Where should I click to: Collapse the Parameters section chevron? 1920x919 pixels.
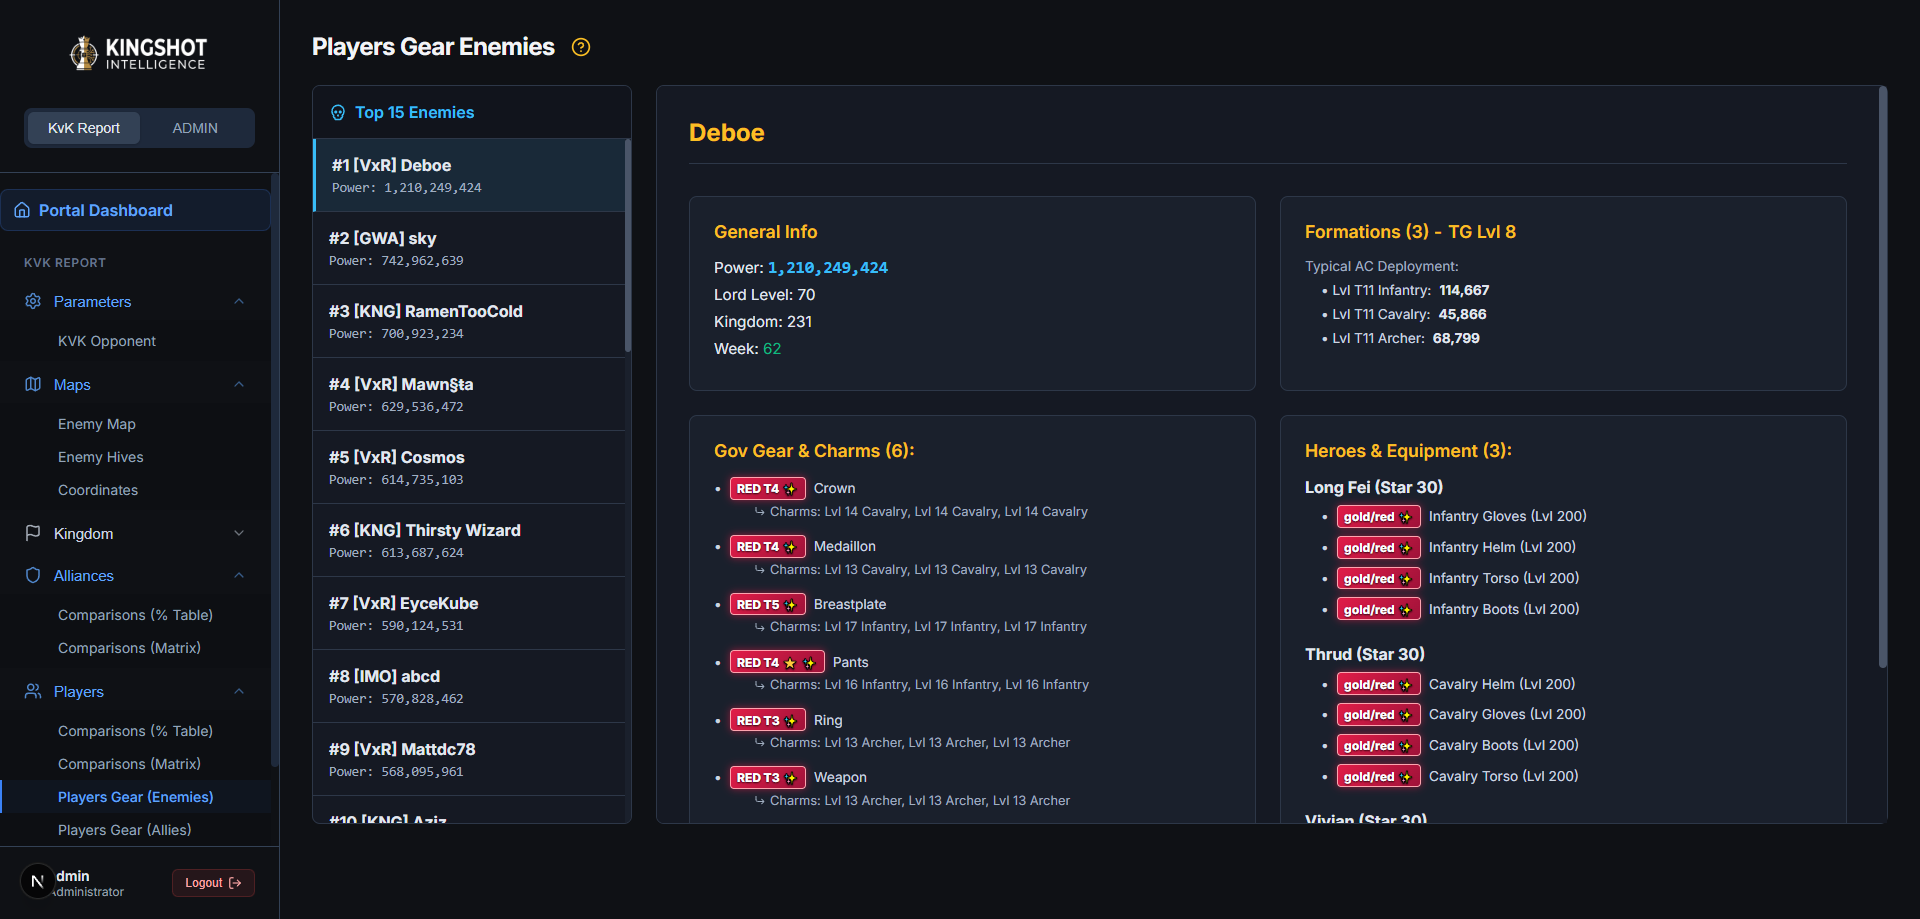point(239,301)
